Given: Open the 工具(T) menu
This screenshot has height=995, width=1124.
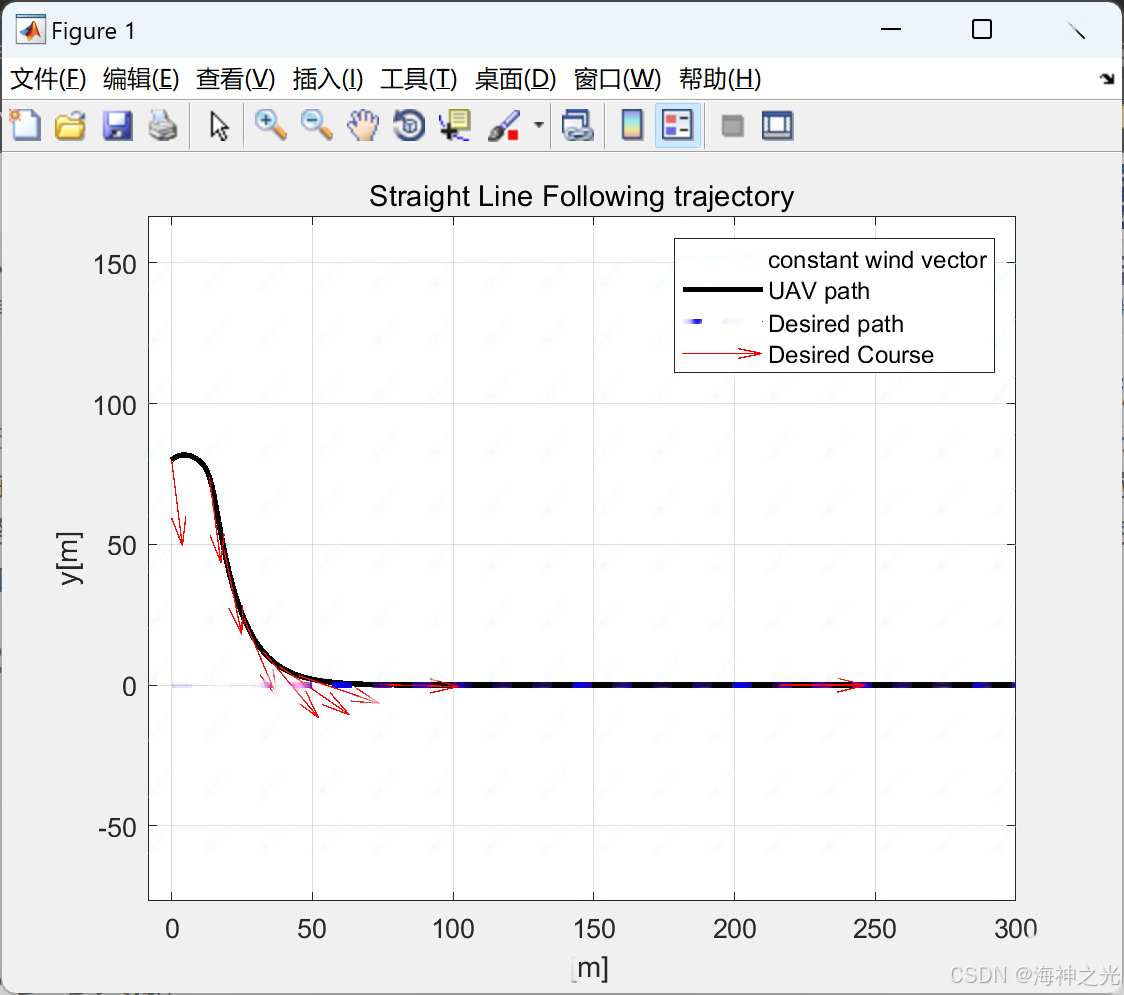Looking at the screenshot, I should [x=419, y=79].
